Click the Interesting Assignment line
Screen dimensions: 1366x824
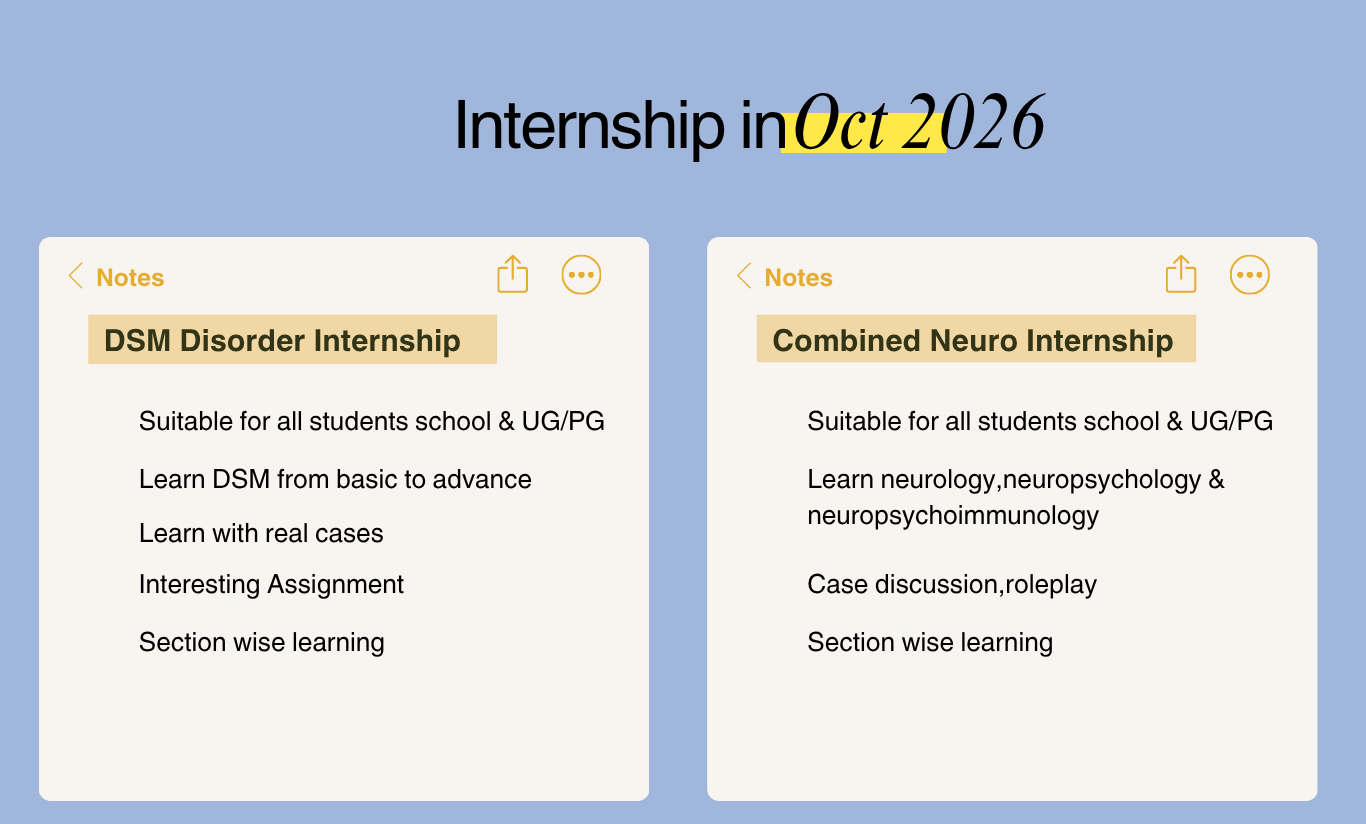click(271, 584)
